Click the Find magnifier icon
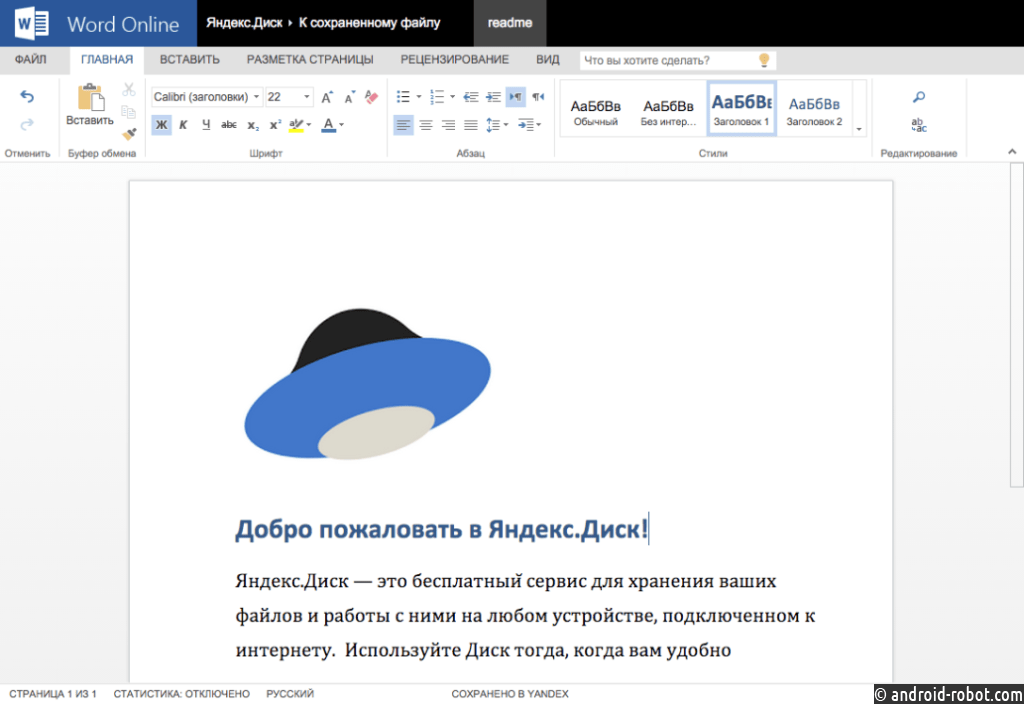 [x=919, y=97]
